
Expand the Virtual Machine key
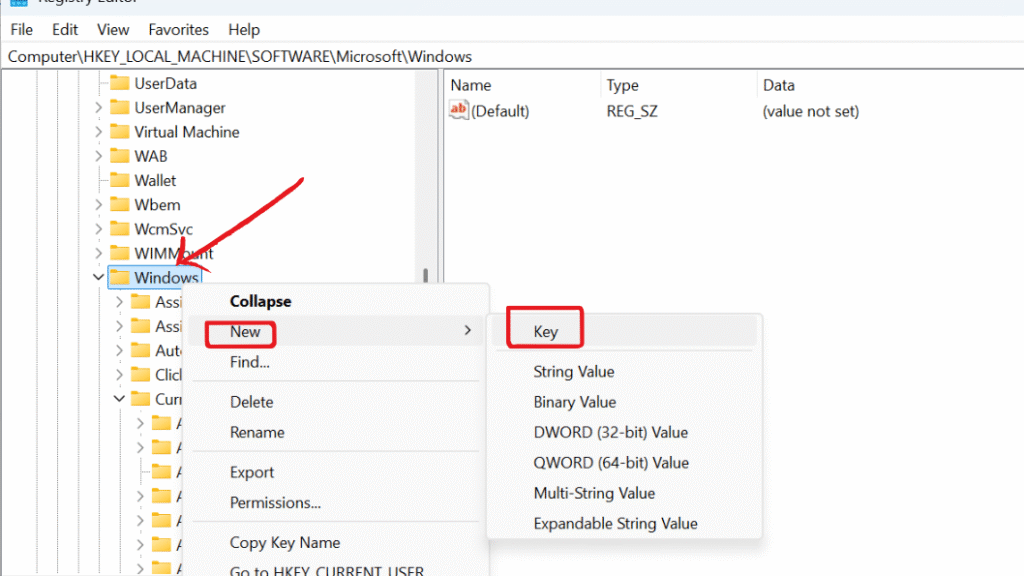[98, 131]
